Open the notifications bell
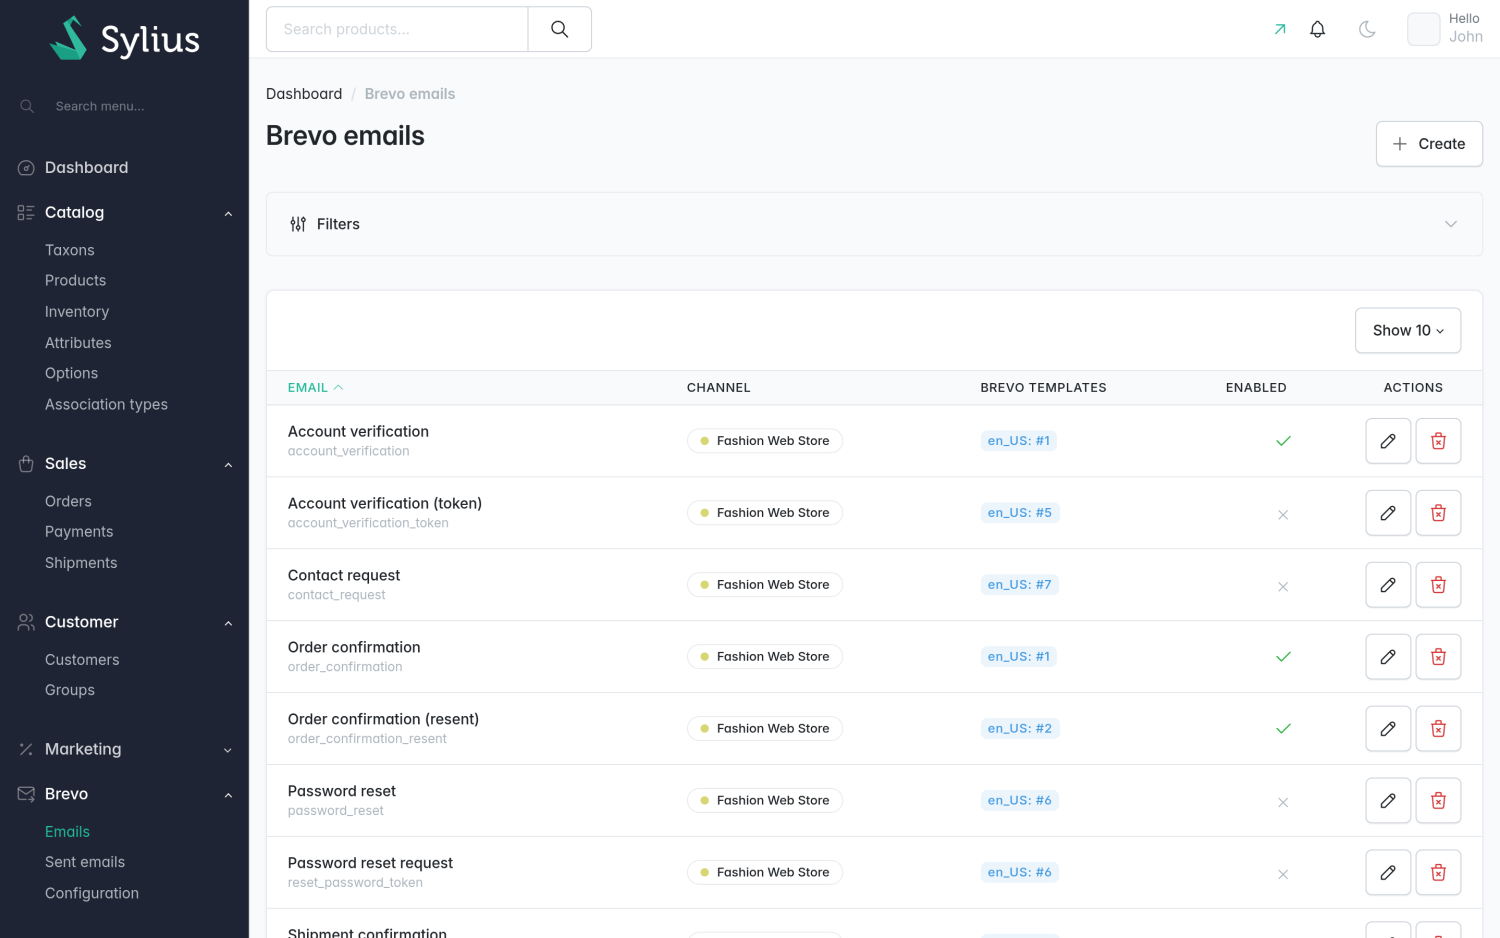This screenshot has height=938, width=1500. coord(1318,29)
